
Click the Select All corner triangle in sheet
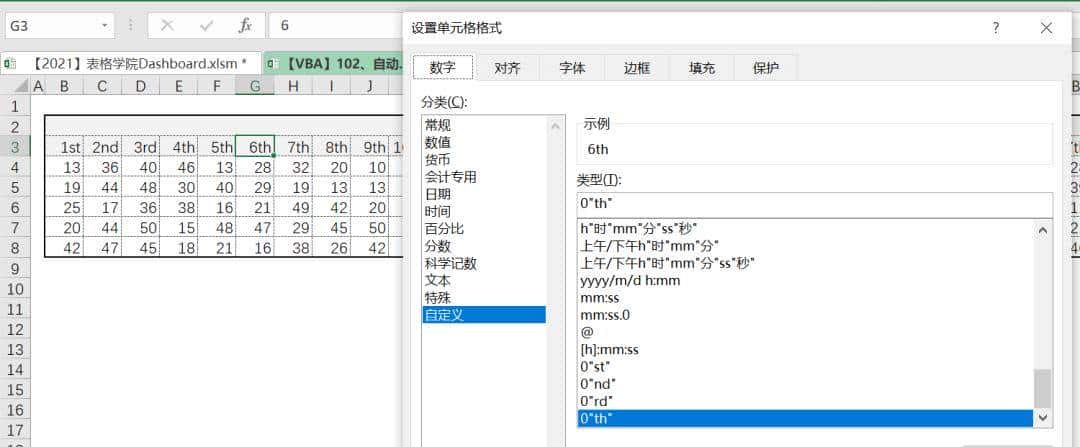point(21,86)
